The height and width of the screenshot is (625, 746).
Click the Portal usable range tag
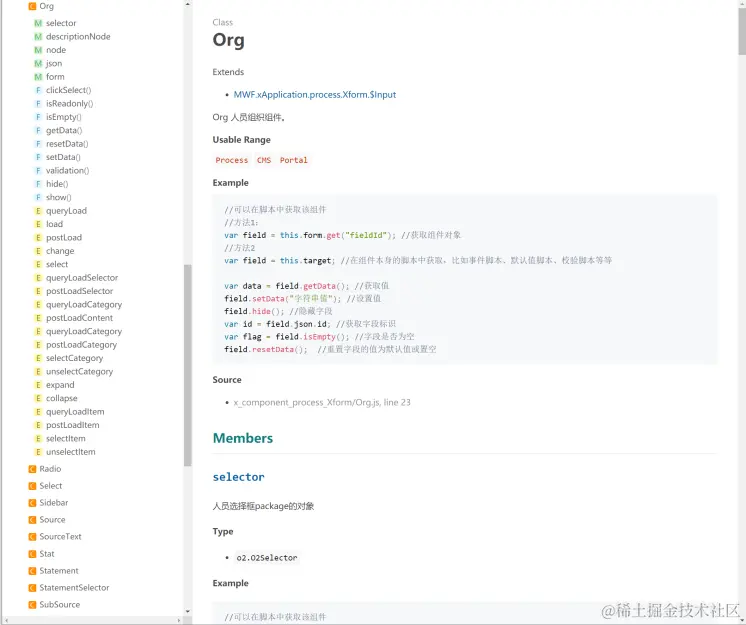pyautogui.click(x=294, y=160)
